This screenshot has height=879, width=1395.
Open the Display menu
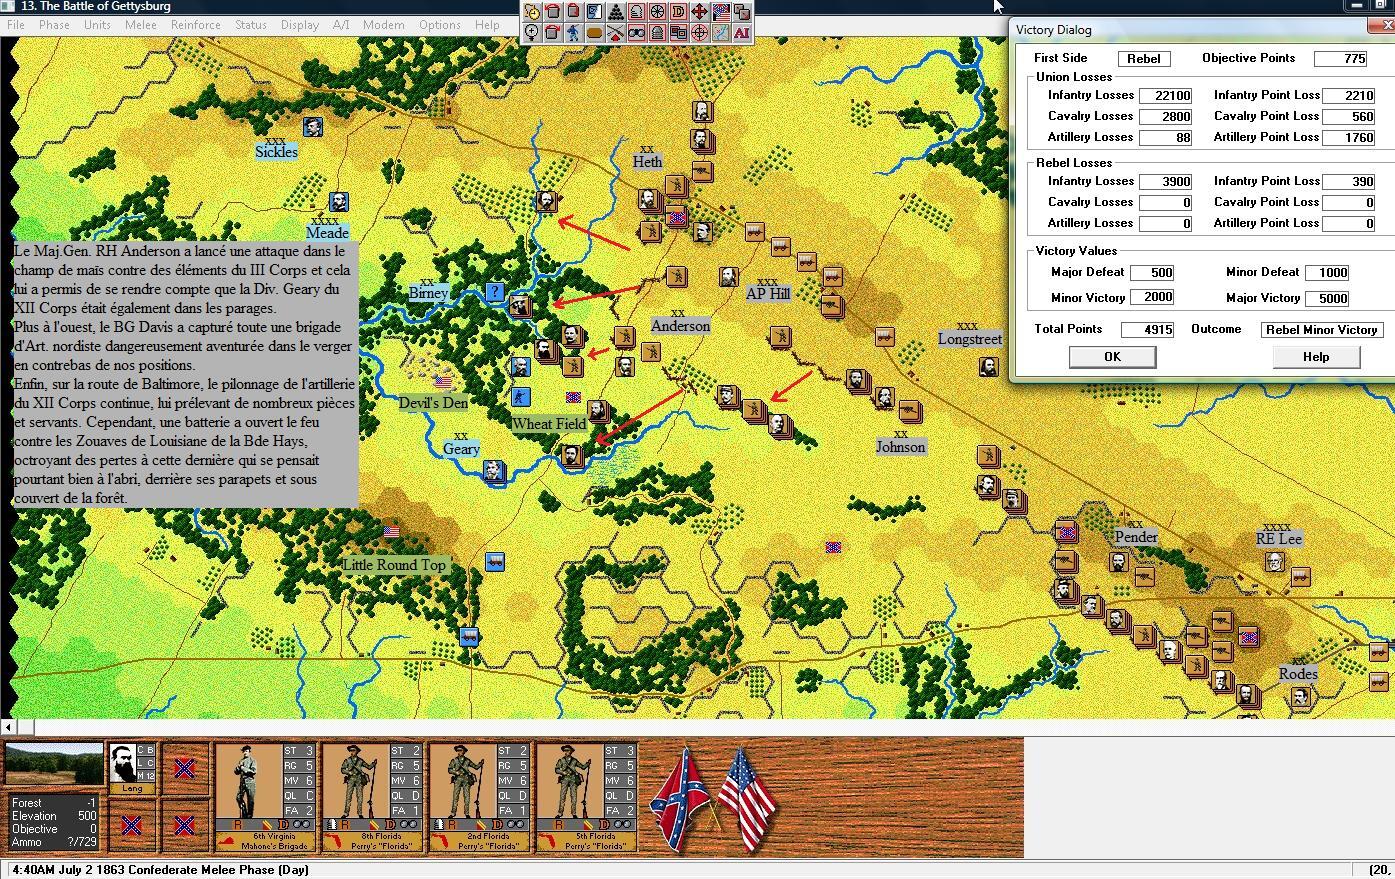click(x=299, y=25)
